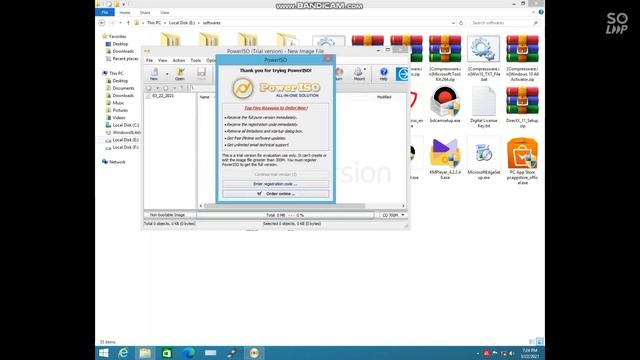This screenshot has width=640, height=360.
Task: Select the bdcamsetup.exe file icon
Action: [x=445, y=102]
